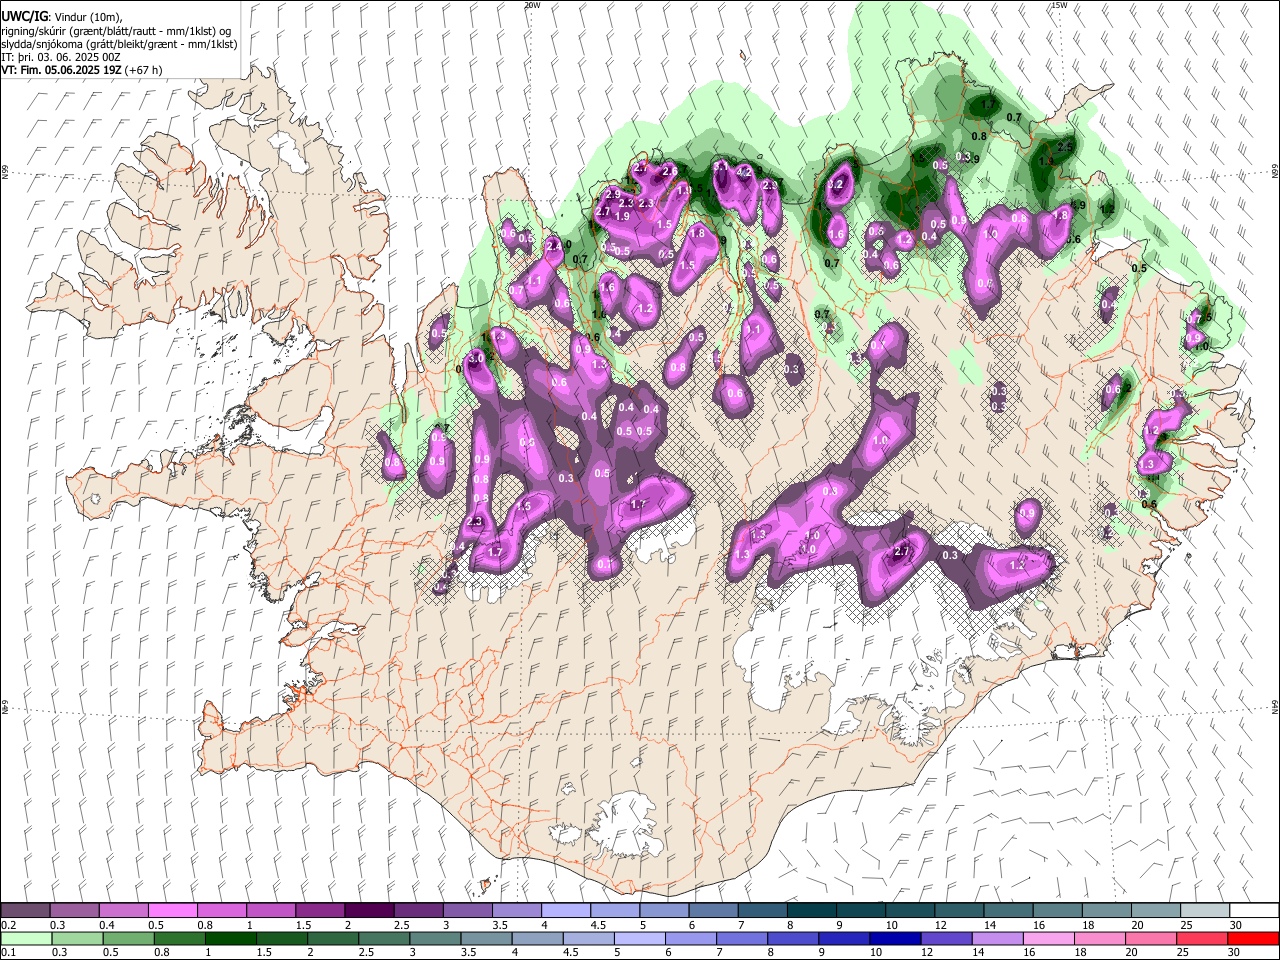
Task: Click the 'slydda/snjókoma' legend description line
Action: click(x=119, y=44)
